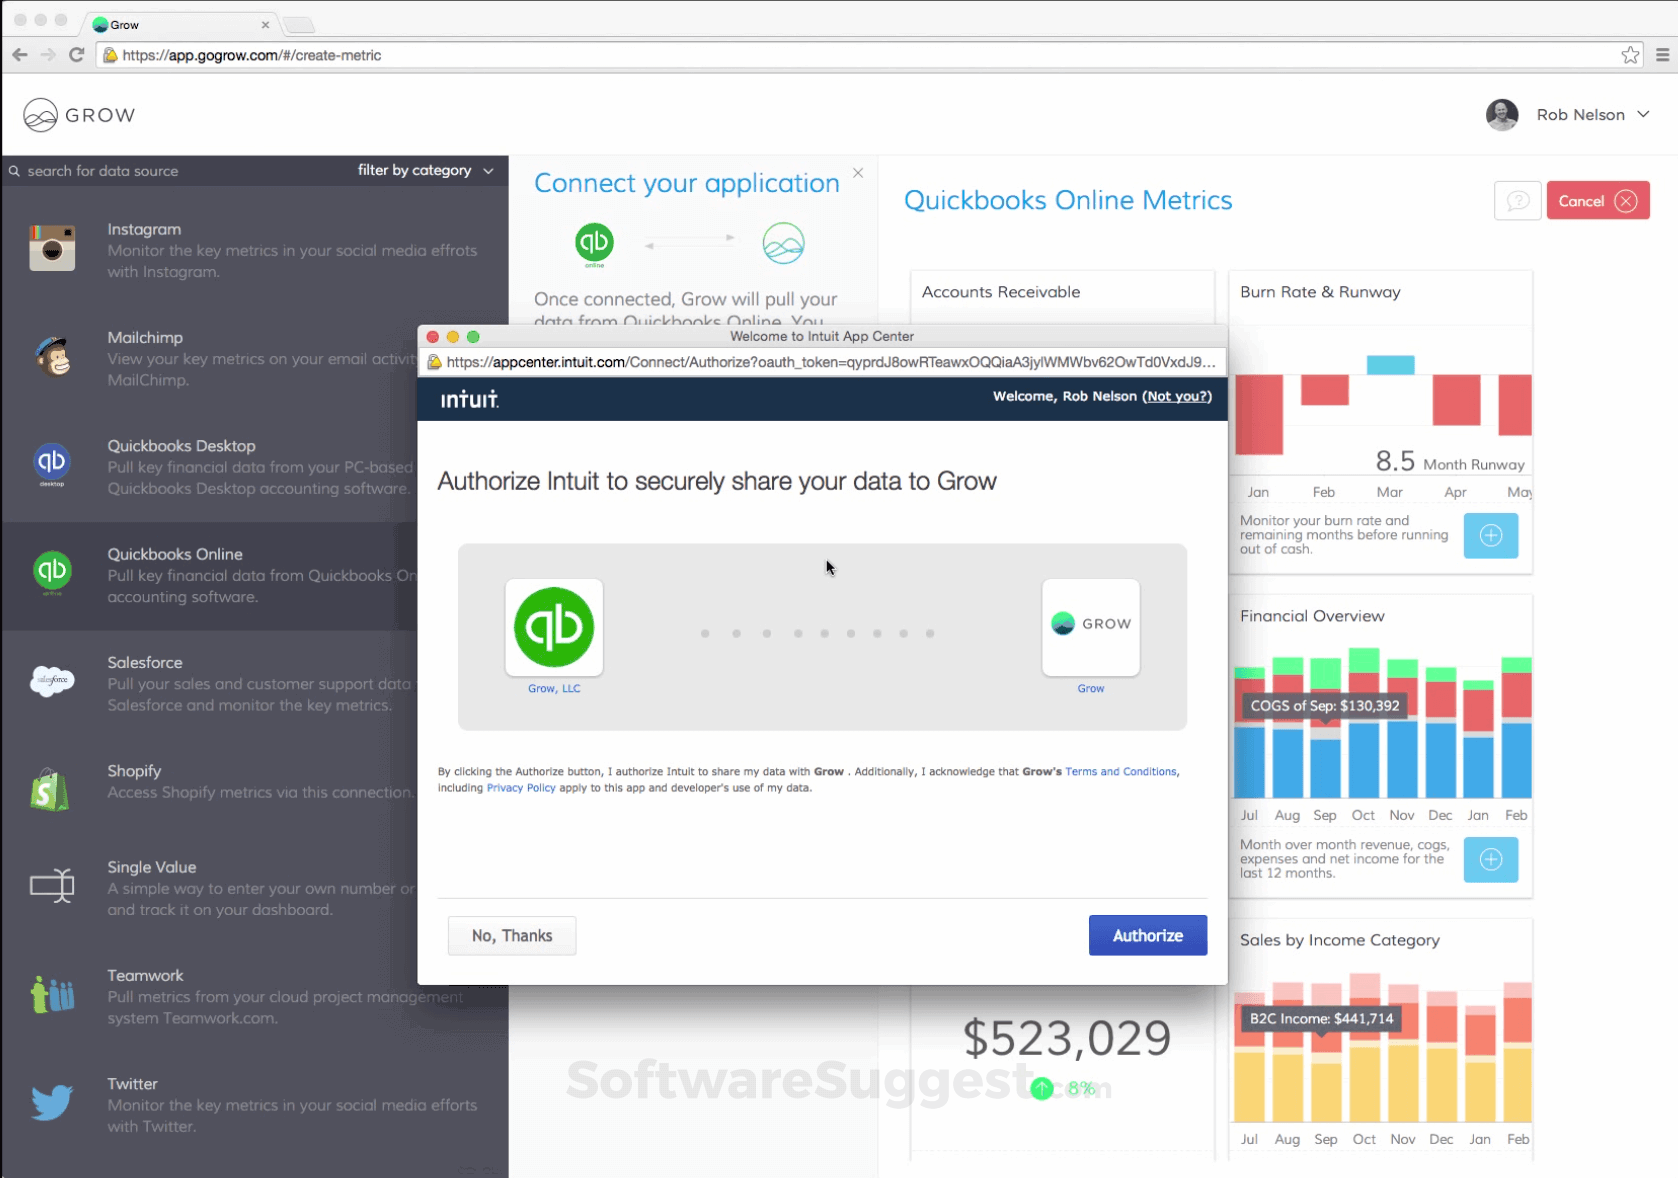Open the Rob Nelson account dropdown
Viewport: 1678px width, 1178px height.
pos(1643,115)
